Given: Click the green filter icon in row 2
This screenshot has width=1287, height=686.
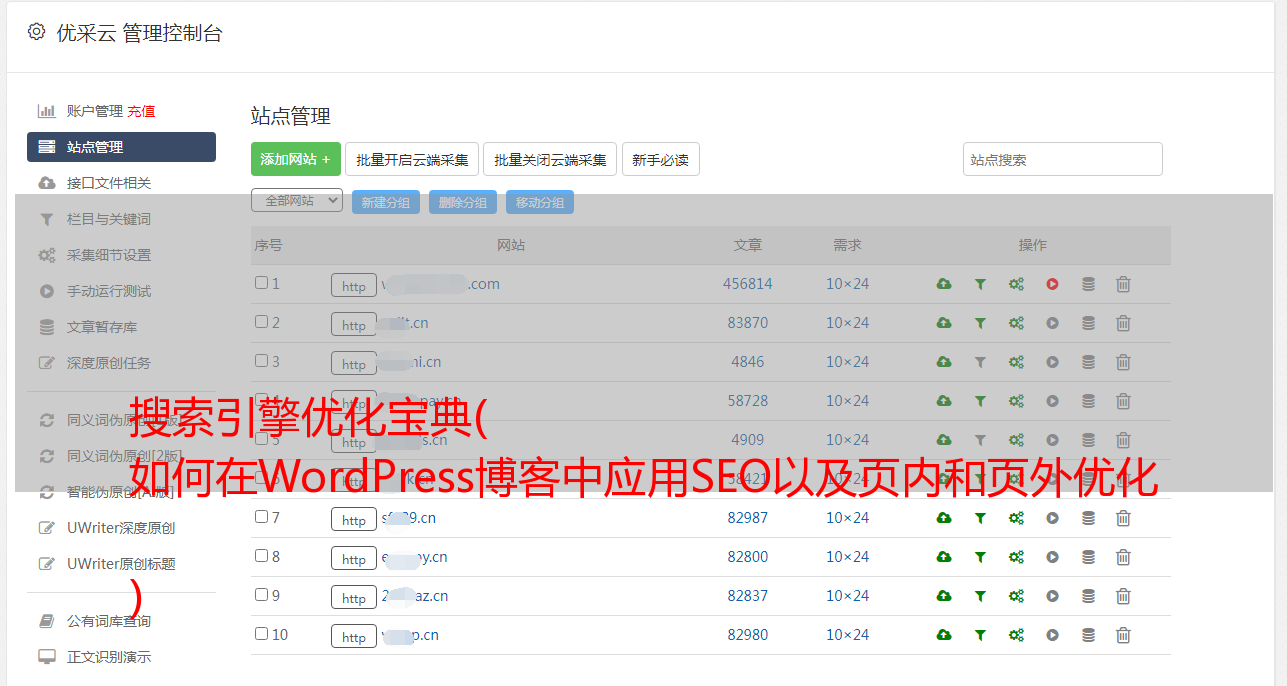Looking at the screenshot, I should (x=980, y=323).
